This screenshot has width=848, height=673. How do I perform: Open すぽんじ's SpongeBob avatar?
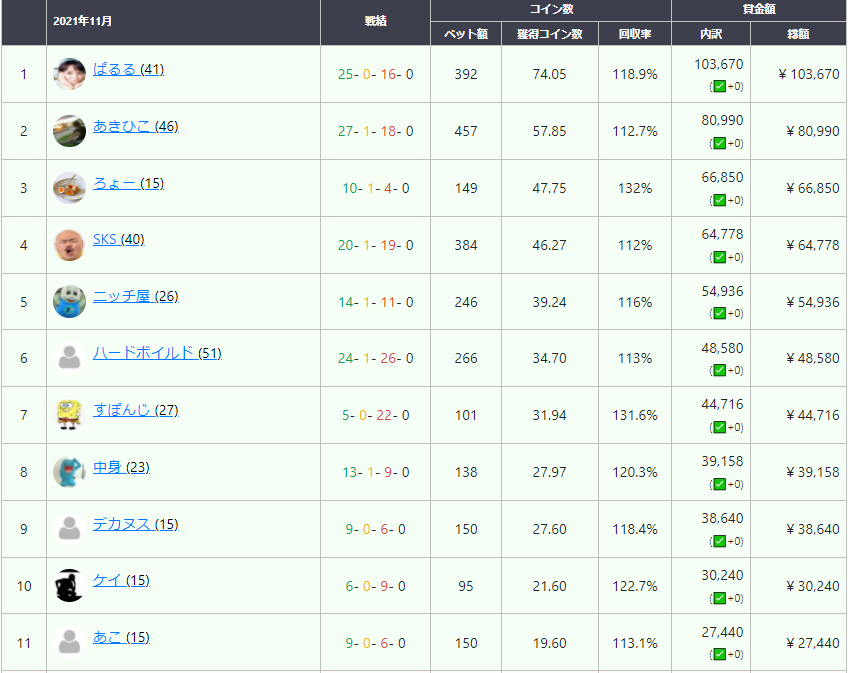[69, 415]
